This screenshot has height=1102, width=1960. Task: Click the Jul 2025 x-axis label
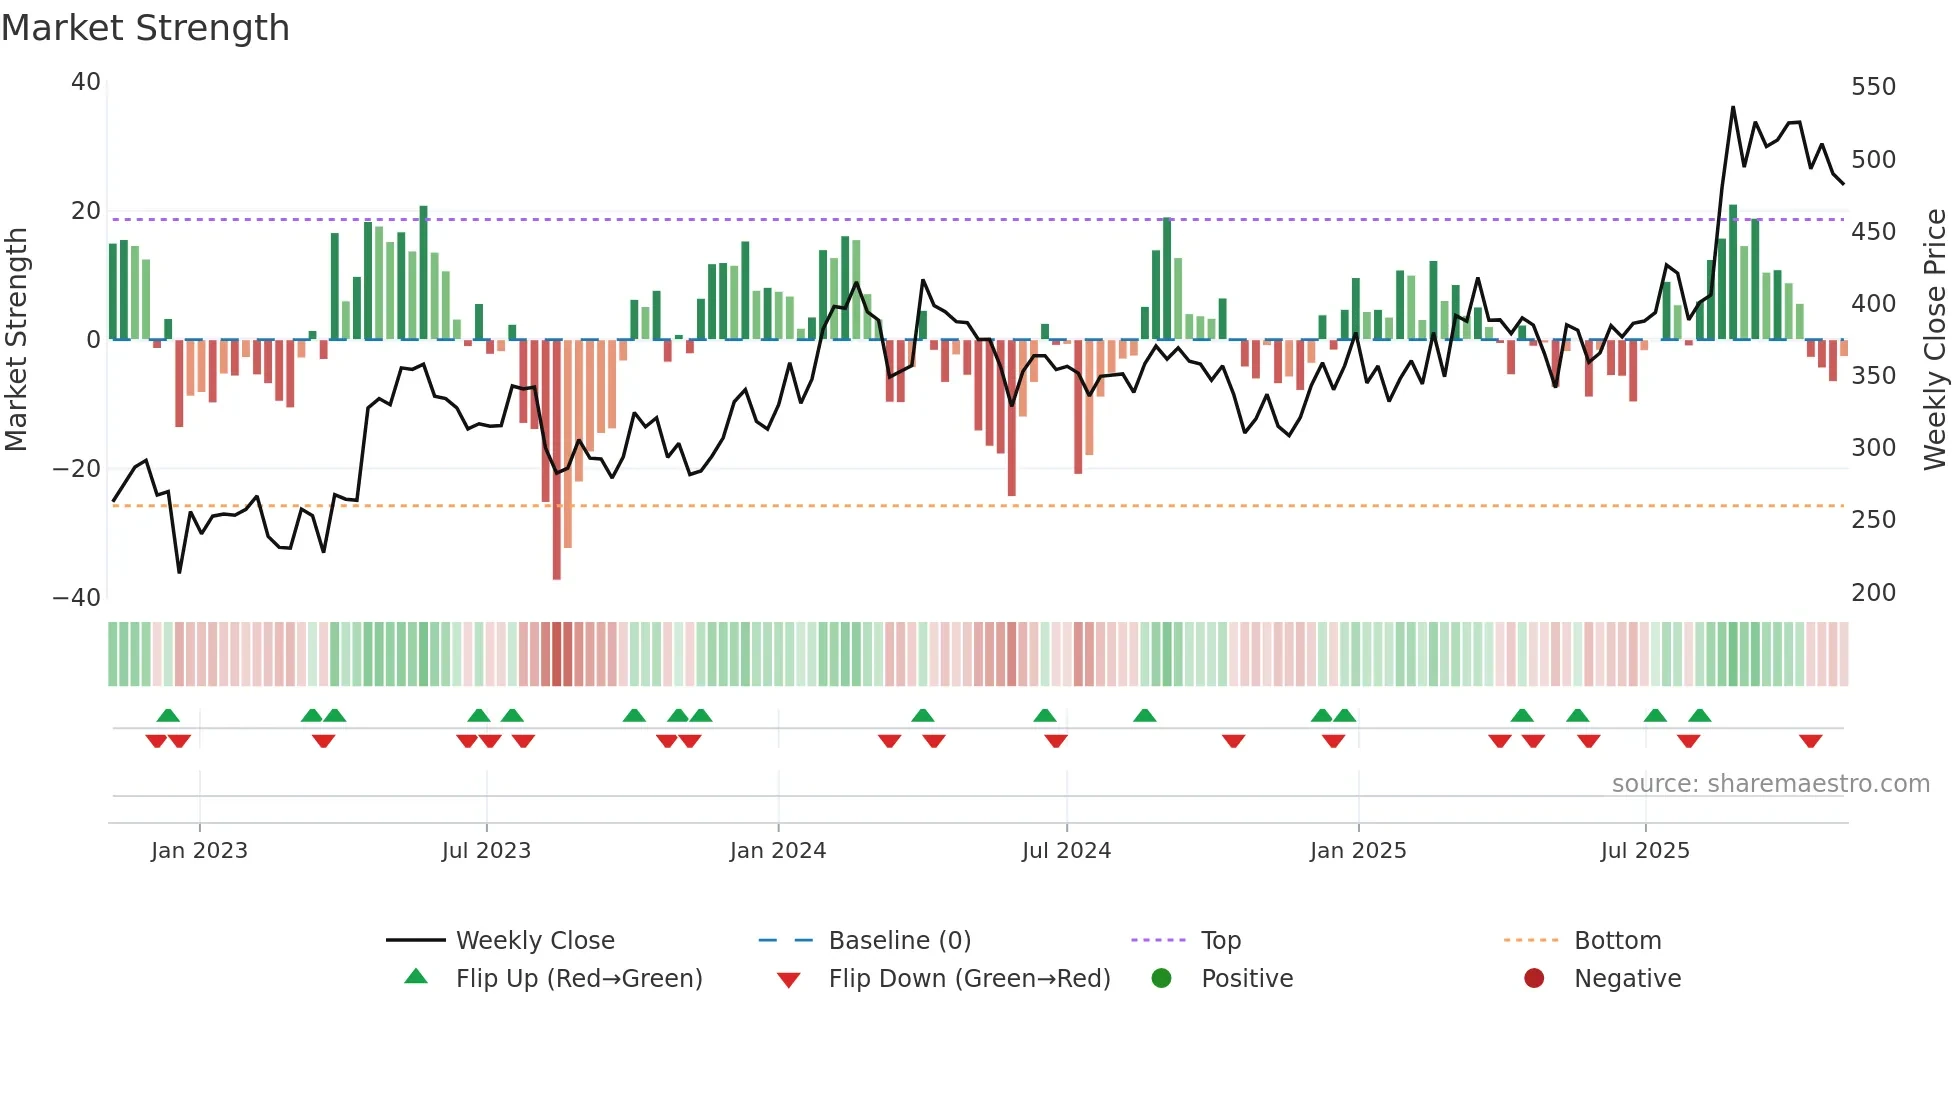pyautogui.click(x=1645, y=850)
